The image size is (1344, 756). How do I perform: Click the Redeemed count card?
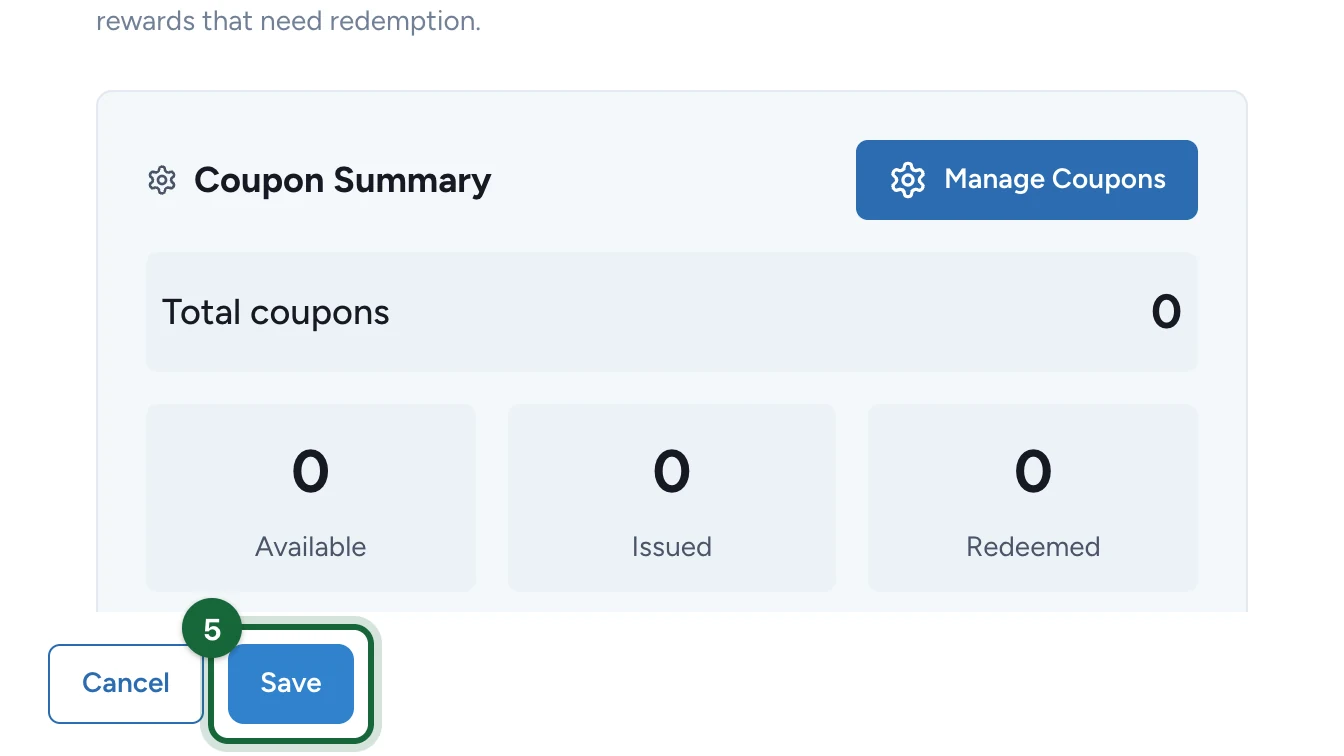tap(1033, 498)
